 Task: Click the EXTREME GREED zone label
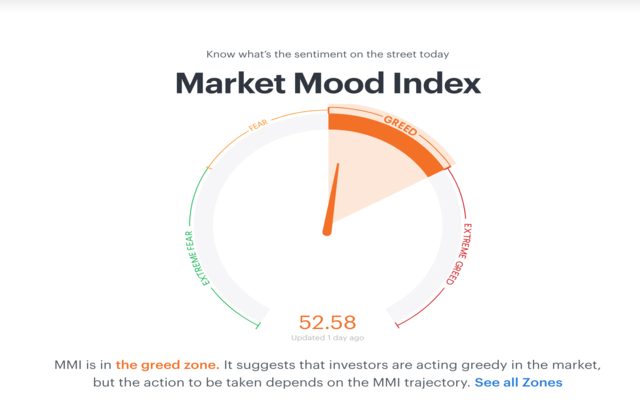click(457, 254)
